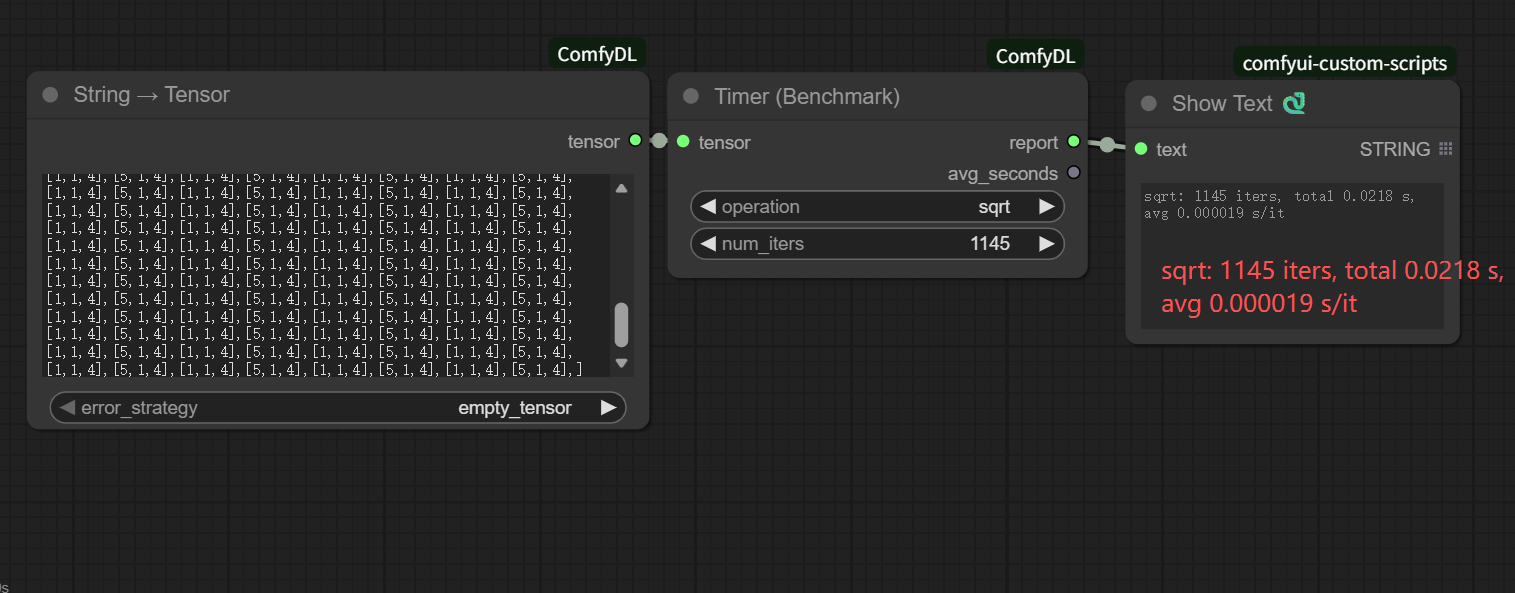Image resolution: width=1515 pixels, height=593 pixels.
Task: Increase num_iters with right arrow
Action: (x=1047, y=244)
